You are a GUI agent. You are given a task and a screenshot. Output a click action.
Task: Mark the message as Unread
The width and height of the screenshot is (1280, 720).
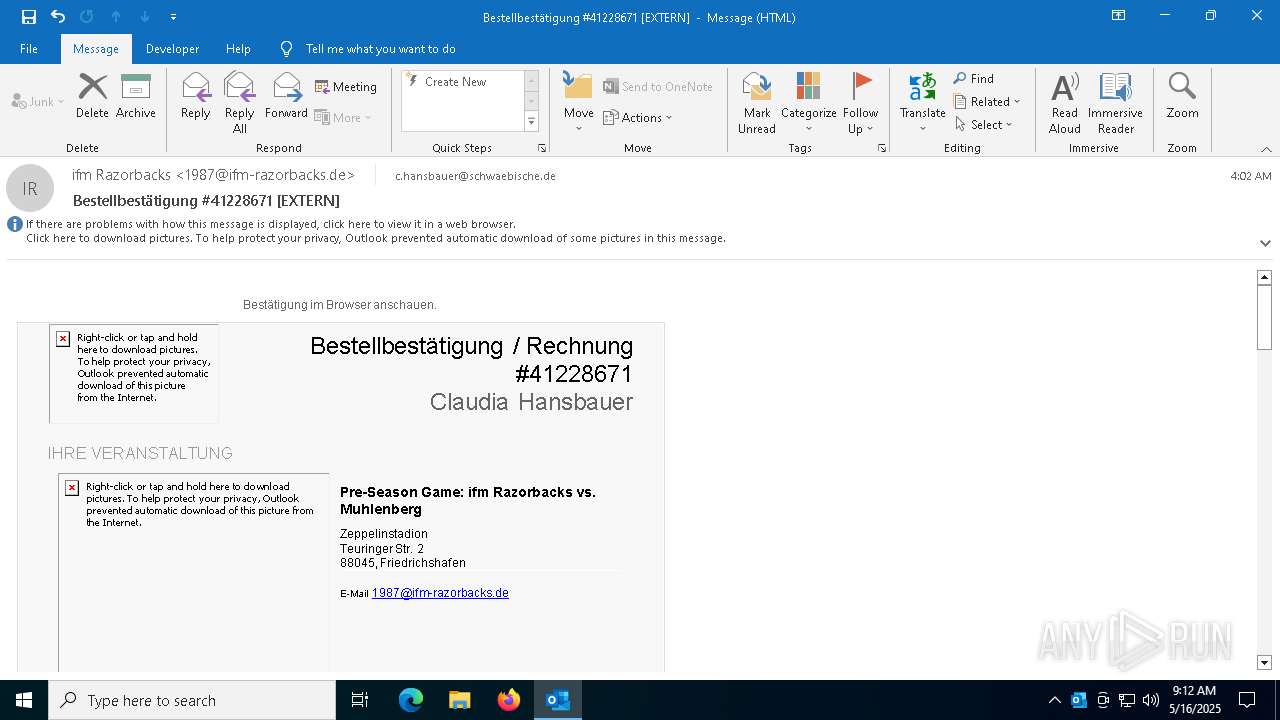click(757, 103)
